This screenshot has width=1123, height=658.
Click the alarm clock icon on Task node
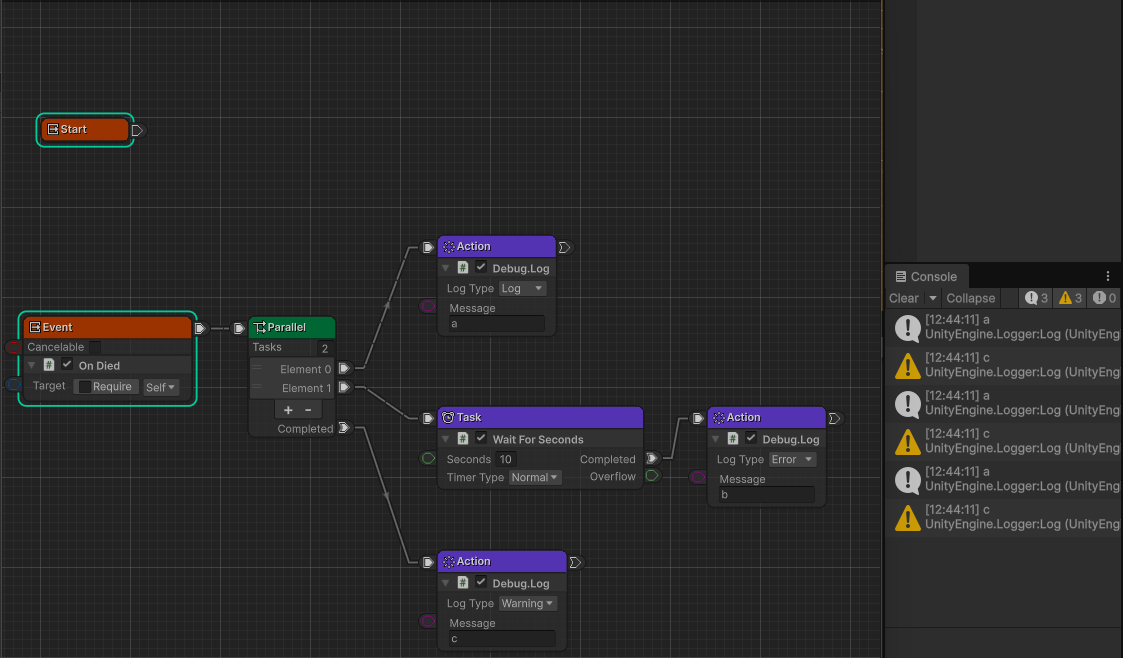(x=448, y=418)
